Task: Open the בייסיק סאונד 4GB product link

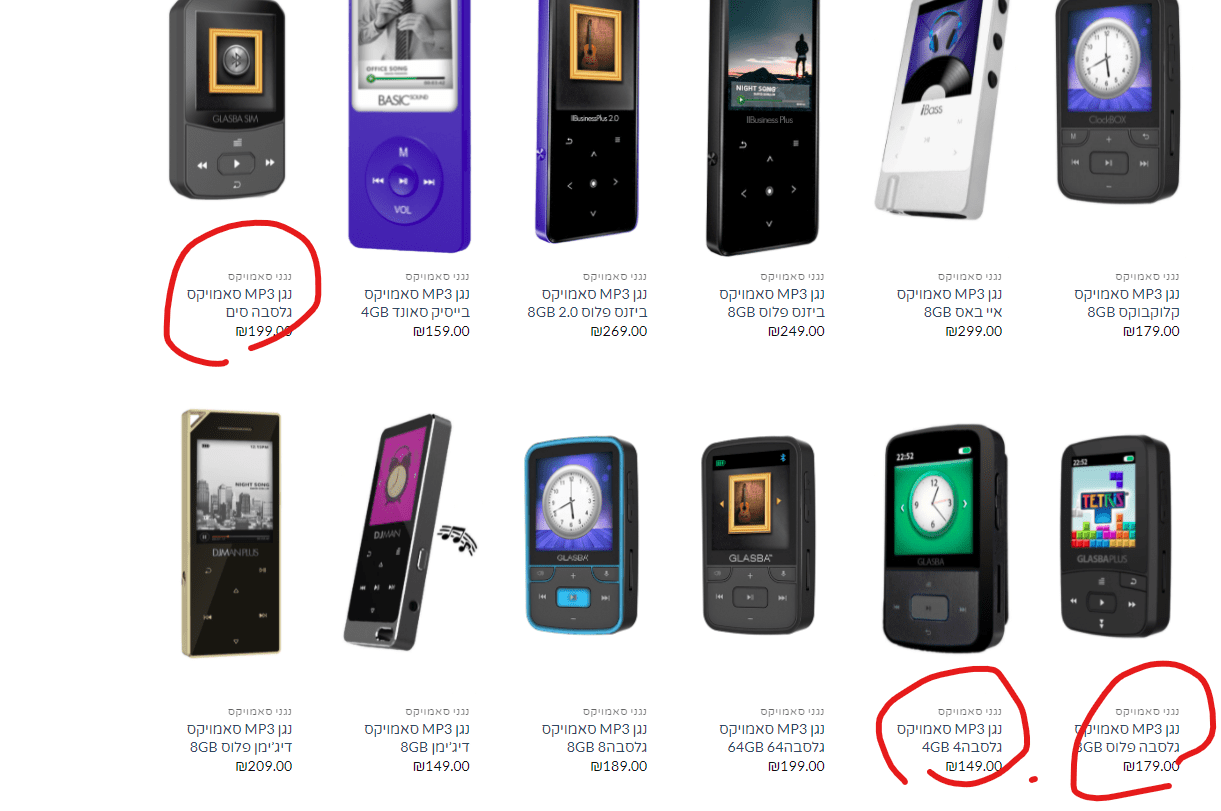Action: 417,303
